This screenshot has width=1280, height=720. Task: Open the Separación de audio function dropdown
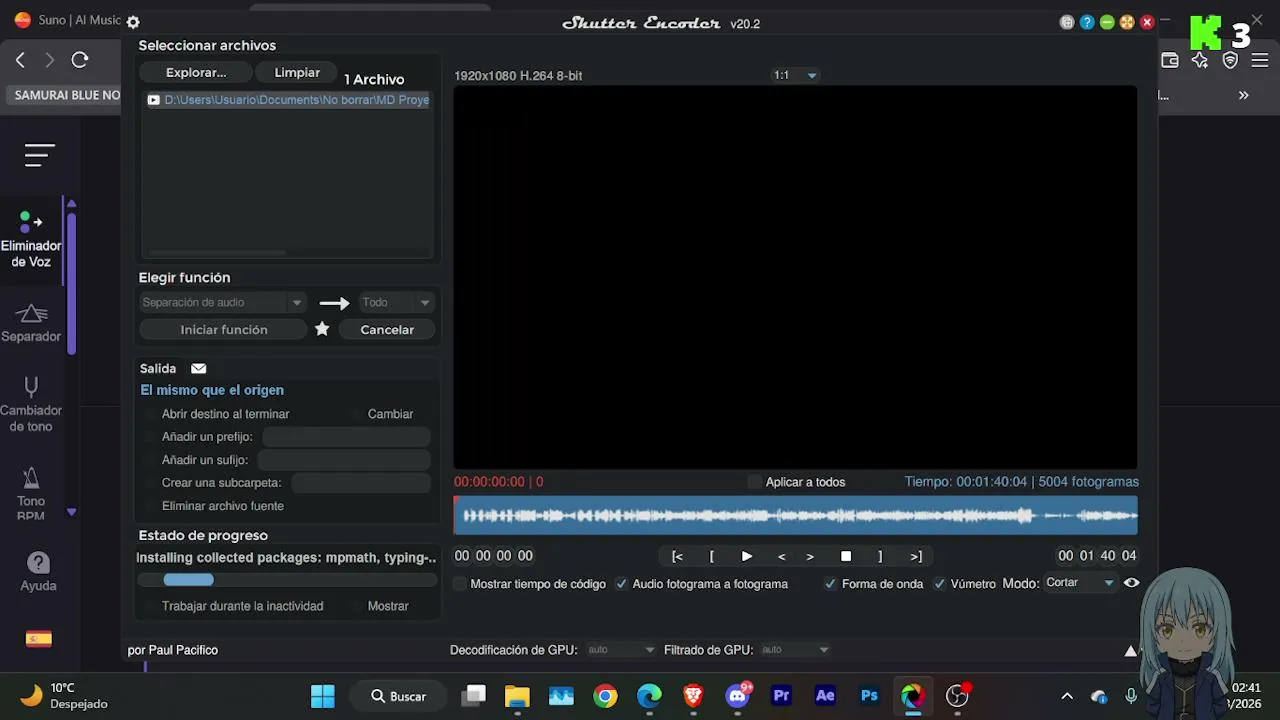point(222,302)
